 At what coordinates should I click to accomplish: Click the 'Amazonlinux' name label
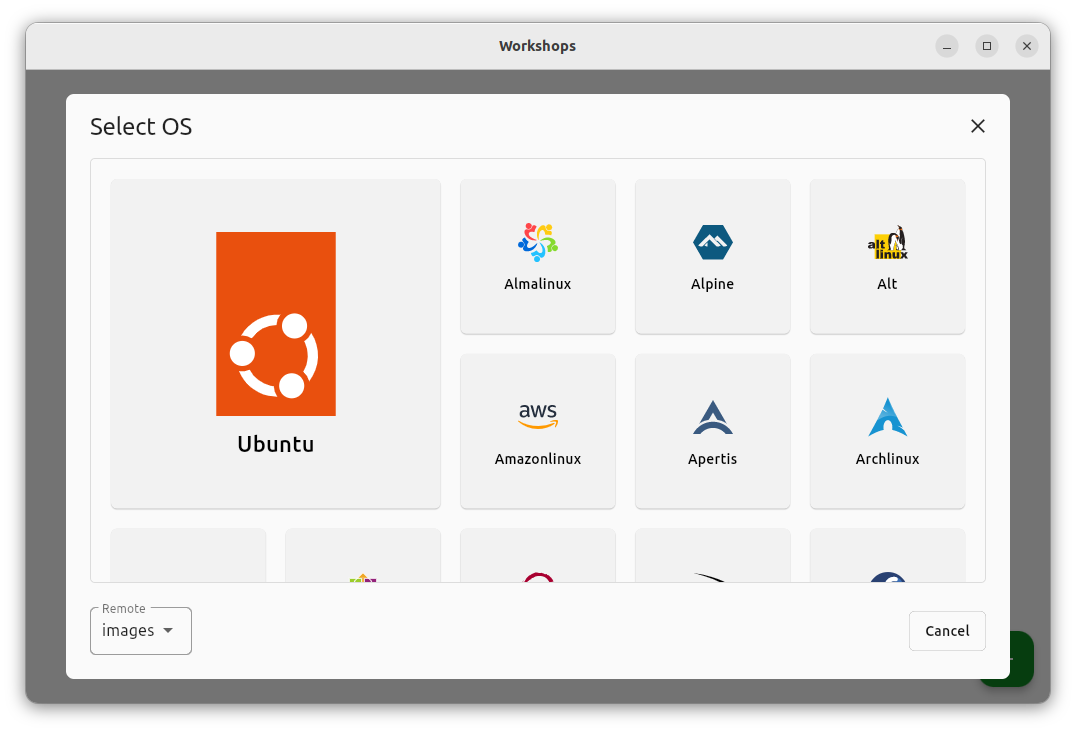coord(537,459)
